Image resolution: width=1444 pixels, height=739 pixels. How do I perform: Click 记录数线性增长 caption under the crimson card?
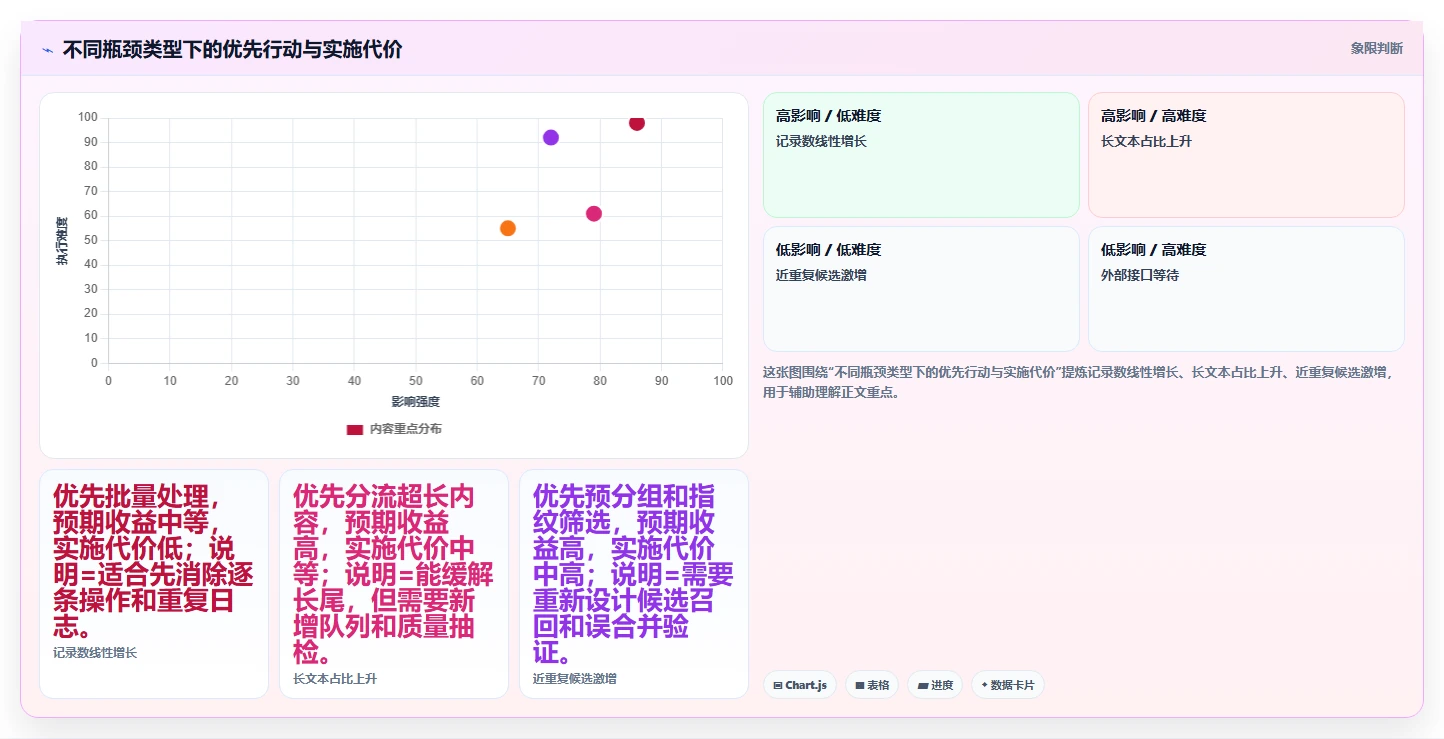[95, 653]
